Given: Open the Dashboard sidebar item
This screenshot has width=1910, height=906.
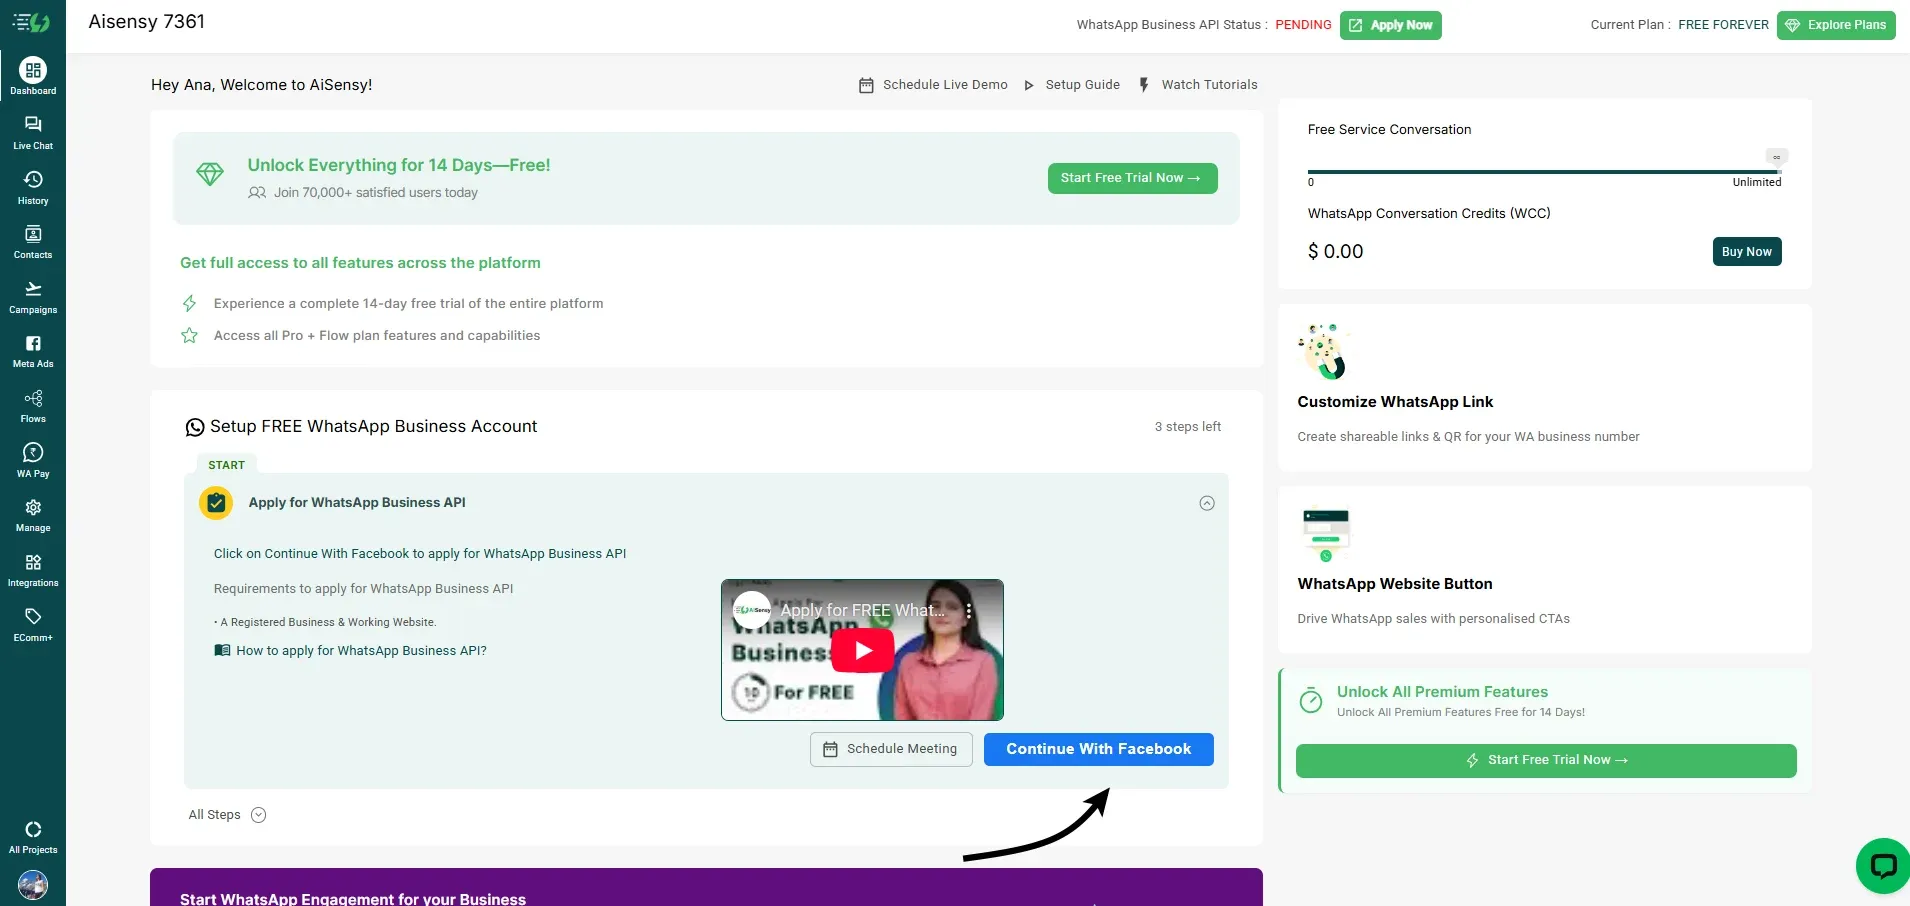Looking at the screenshot, I should click(33, 77).
